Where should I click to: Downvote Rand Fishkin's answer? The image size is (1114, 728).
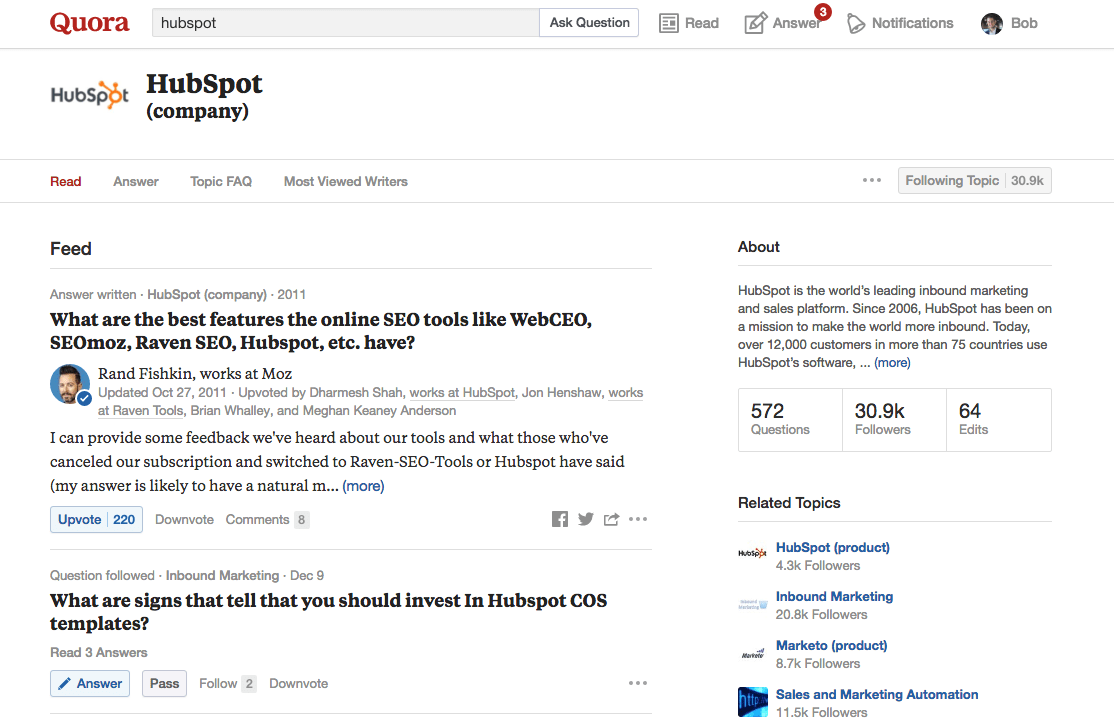[x=184, y=519]
